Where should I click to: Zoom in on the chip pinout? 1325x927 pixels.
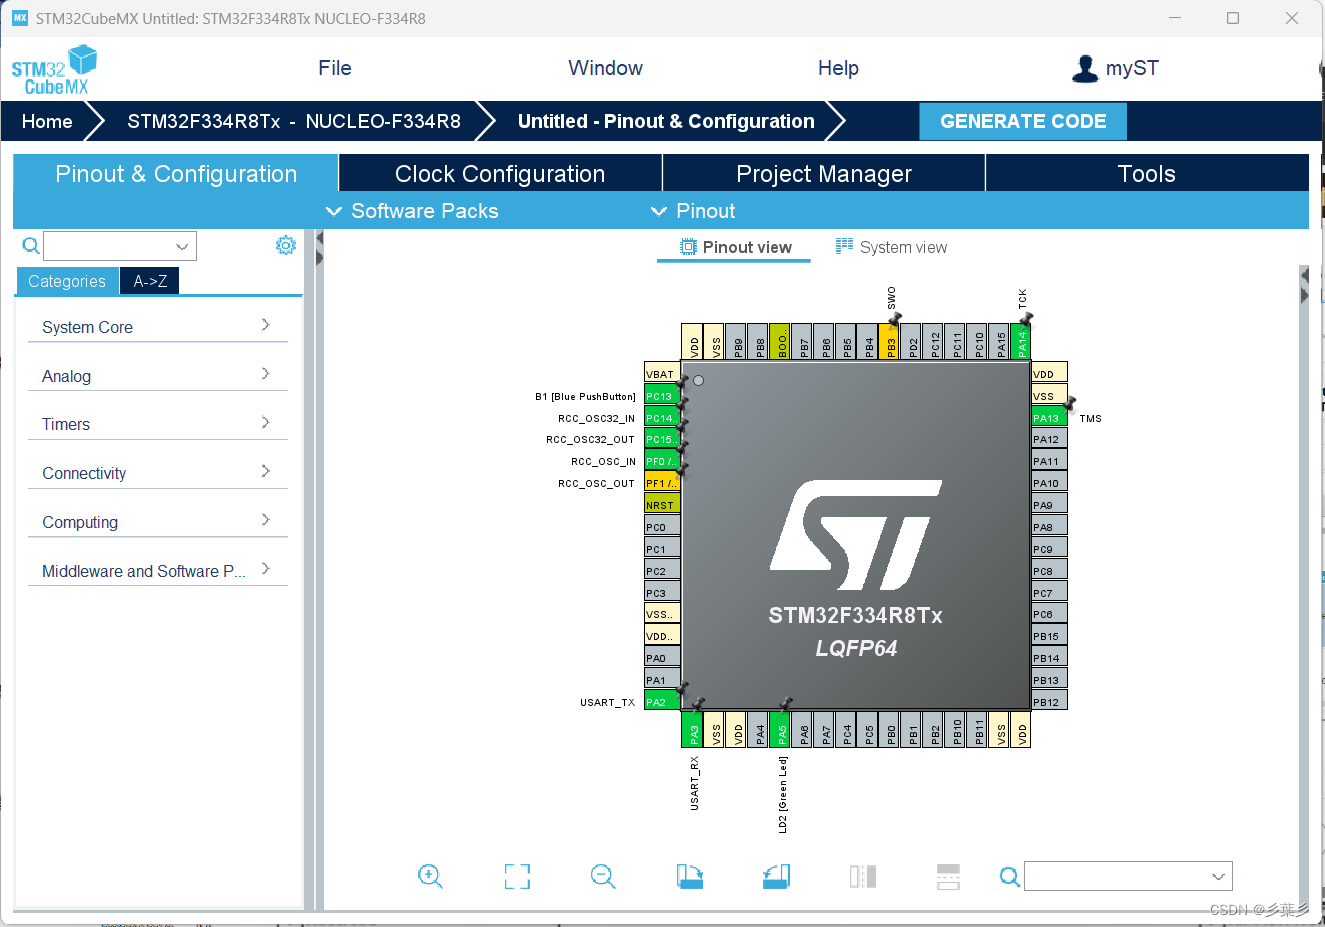tap(430, 877)
